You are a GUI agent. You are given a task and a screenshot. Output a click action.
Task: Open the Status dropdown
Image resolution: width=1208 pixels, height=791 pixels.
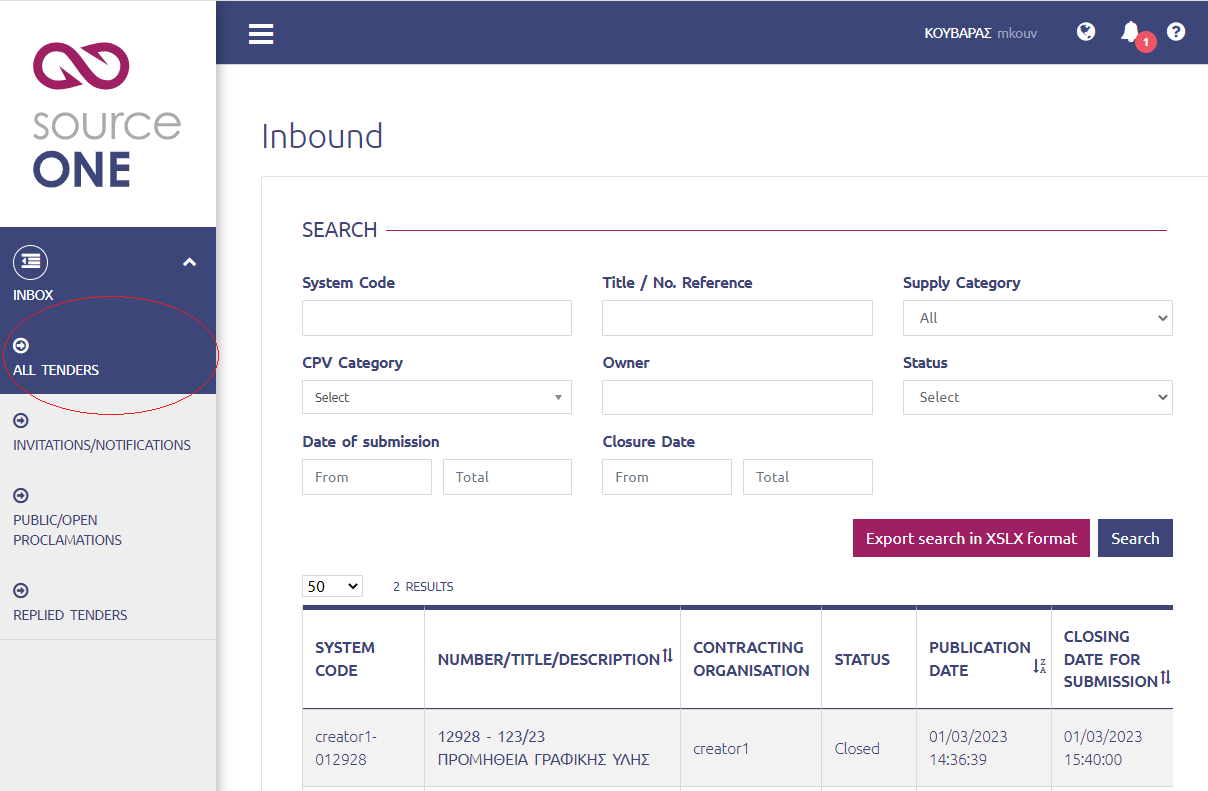pos(1037,397)
